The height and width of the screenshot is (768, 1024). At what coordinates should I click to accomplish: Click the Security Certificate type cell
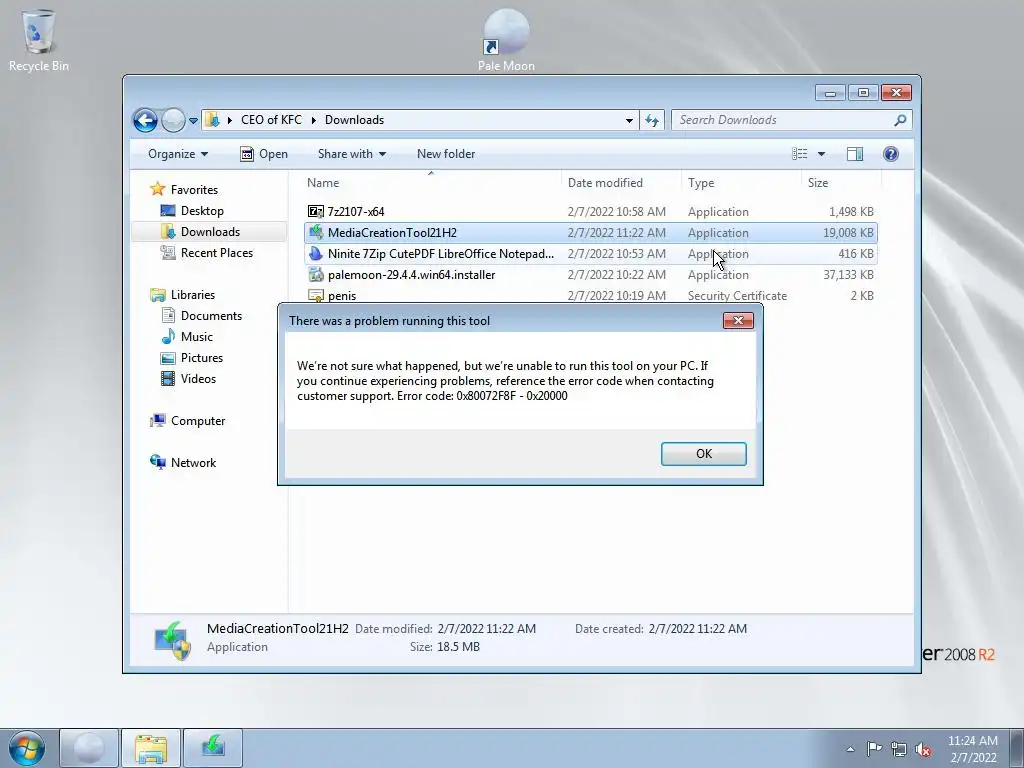pyautogui.click(x=737, y=296)
